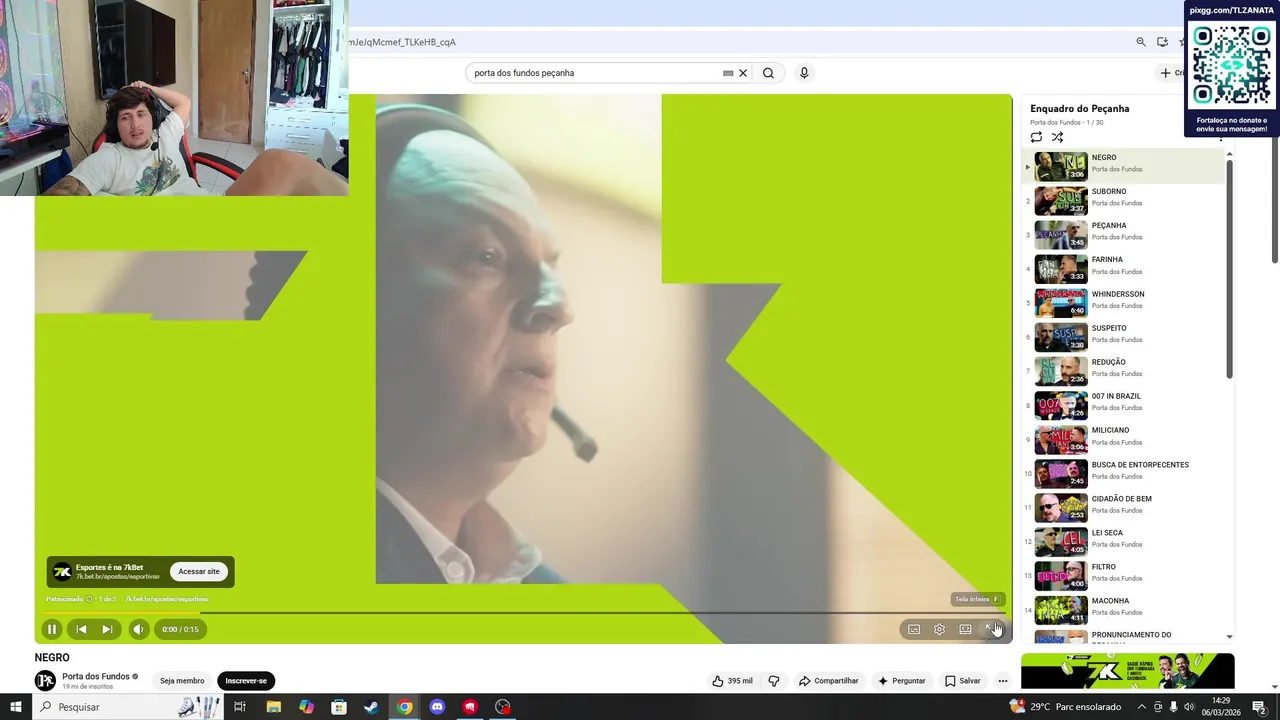
Task: Play FILTRO from the playlist
Action: [1123, 575]
